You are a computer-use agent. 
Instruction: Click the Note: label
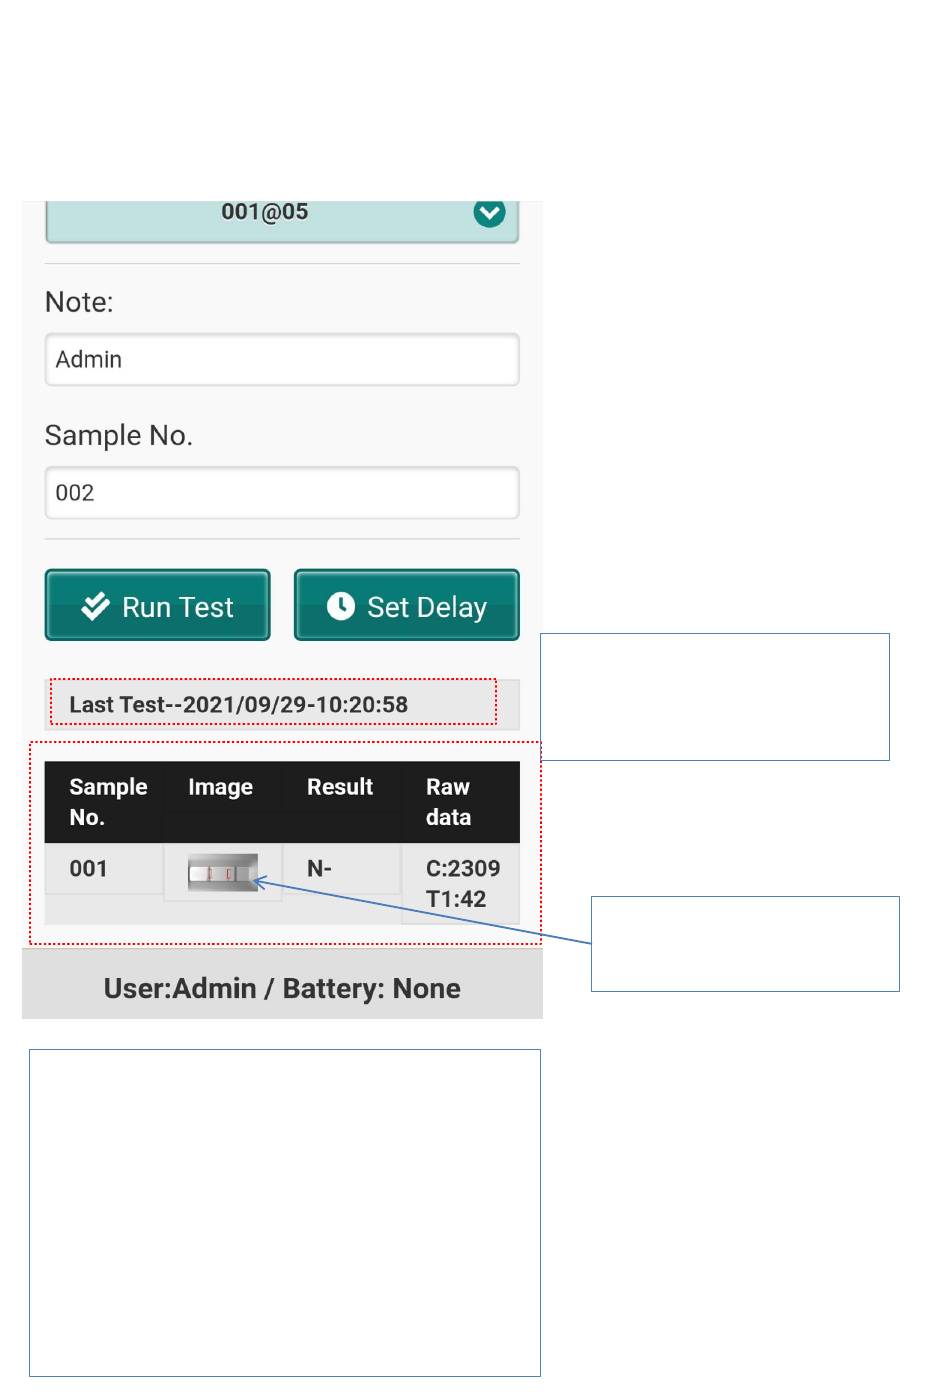point(79,302)
